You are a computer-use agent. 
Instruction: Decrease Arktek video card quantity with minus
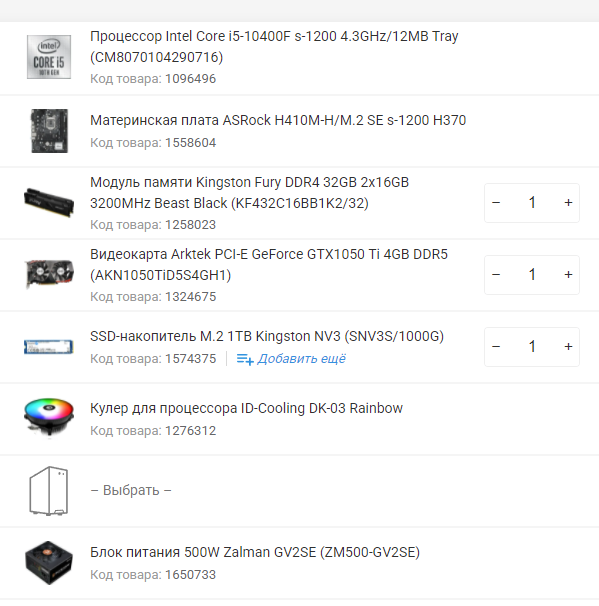[x=496, y=274]
